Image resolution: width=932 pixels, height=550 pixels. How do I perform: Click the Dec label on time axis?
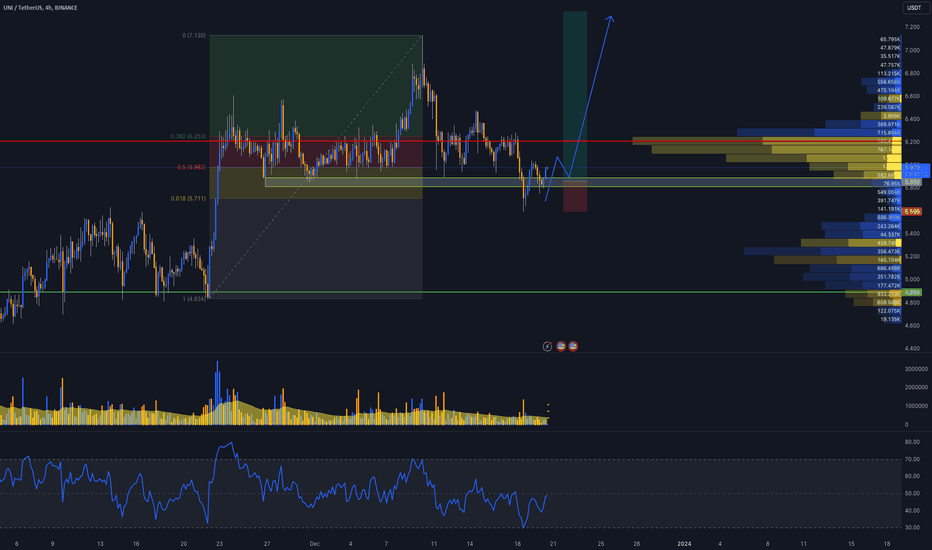(314, 544)
